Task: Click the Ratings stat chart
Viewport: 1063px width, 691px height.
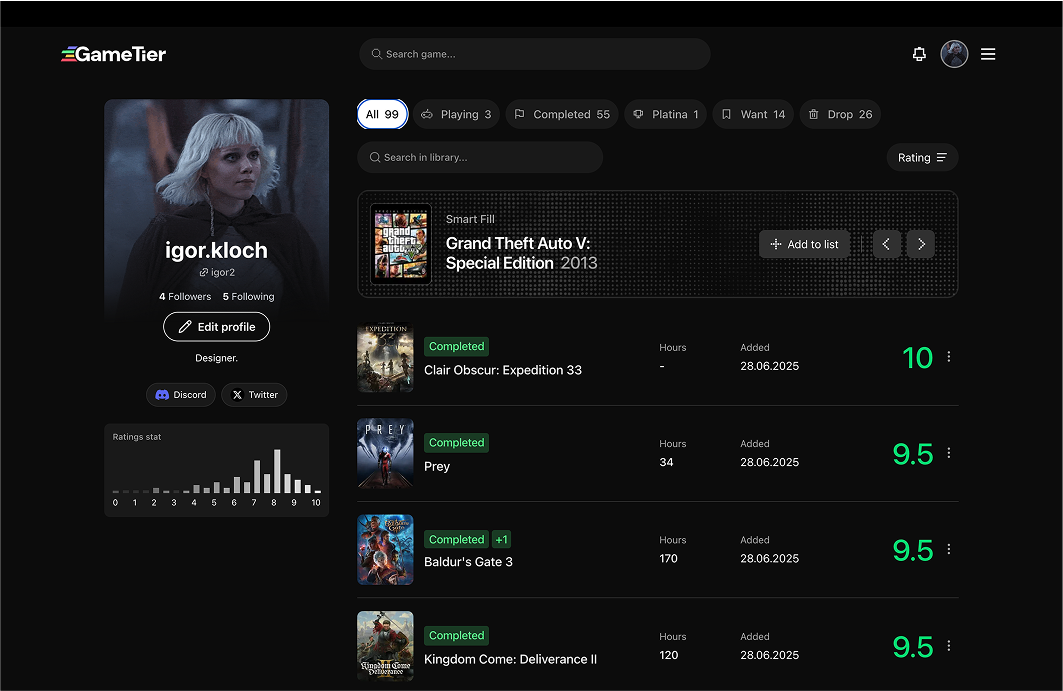Action: click(x=216, y=470)
